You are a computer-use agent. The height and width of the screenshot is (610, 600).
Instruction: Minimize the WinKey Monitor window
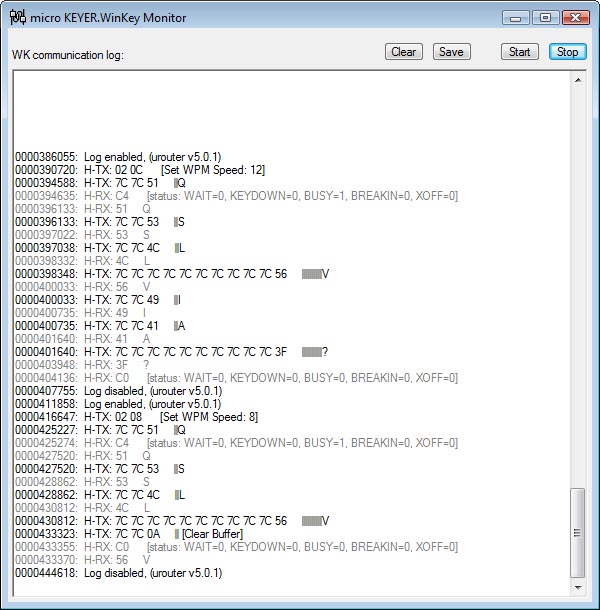[x=516, y=18]
